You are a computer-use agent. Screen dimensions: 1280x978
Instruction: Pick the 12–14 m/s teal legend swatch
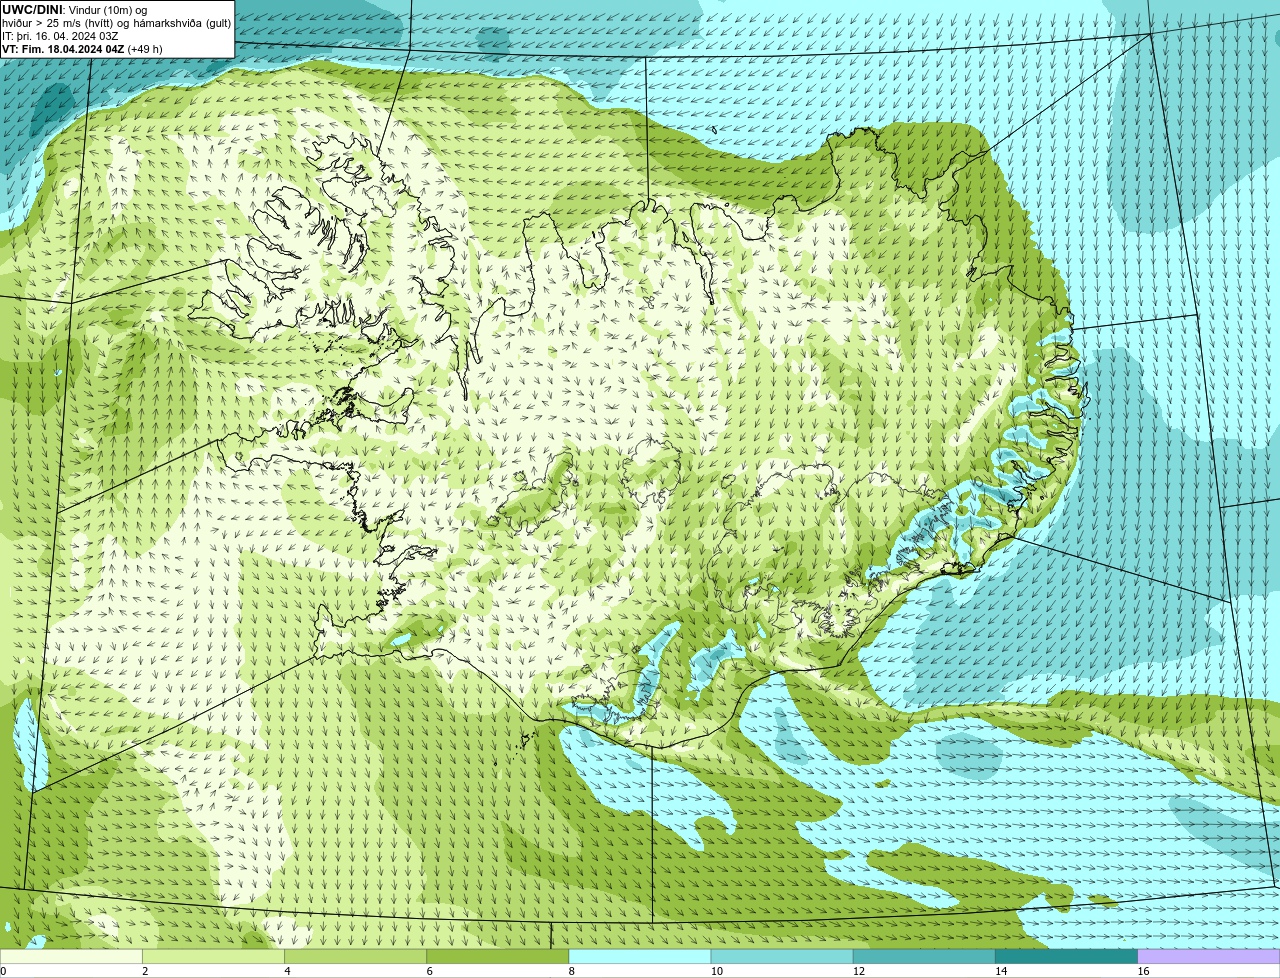tap(924, 956)
